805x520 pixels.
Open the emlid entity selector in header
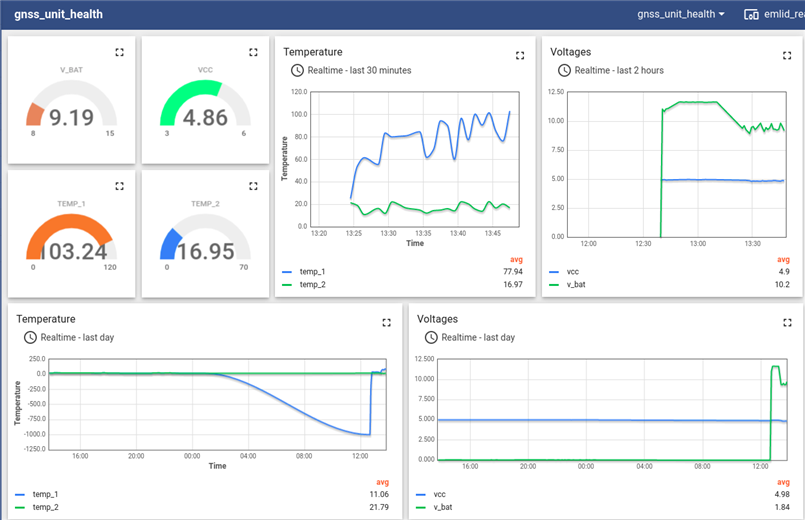(x=773, y=14)
